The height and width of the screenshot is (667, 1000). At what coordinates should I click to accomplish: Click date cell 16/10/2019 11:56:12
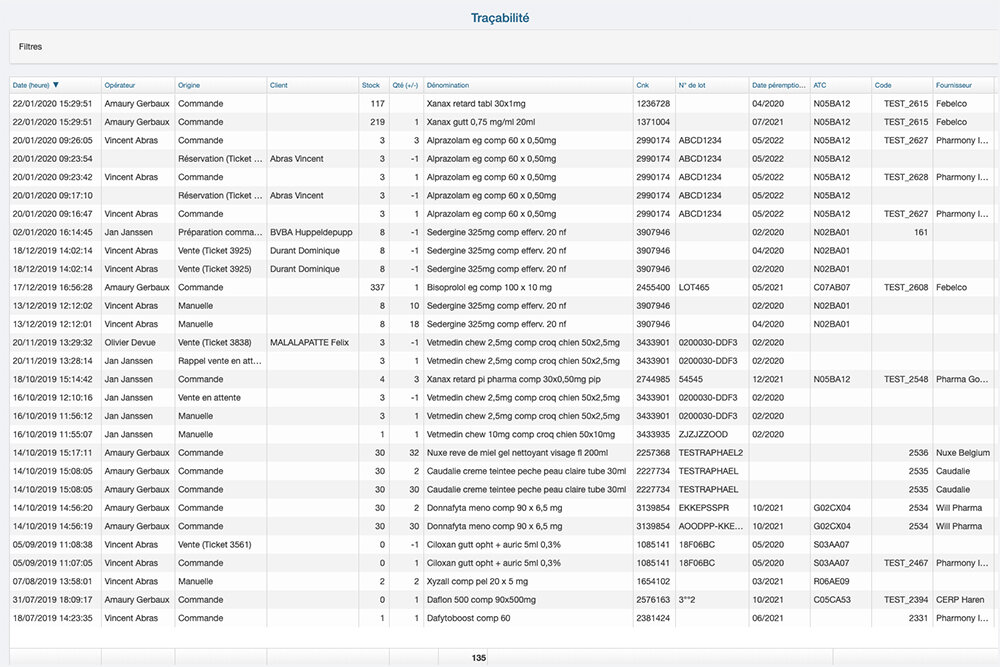[52, 416]
